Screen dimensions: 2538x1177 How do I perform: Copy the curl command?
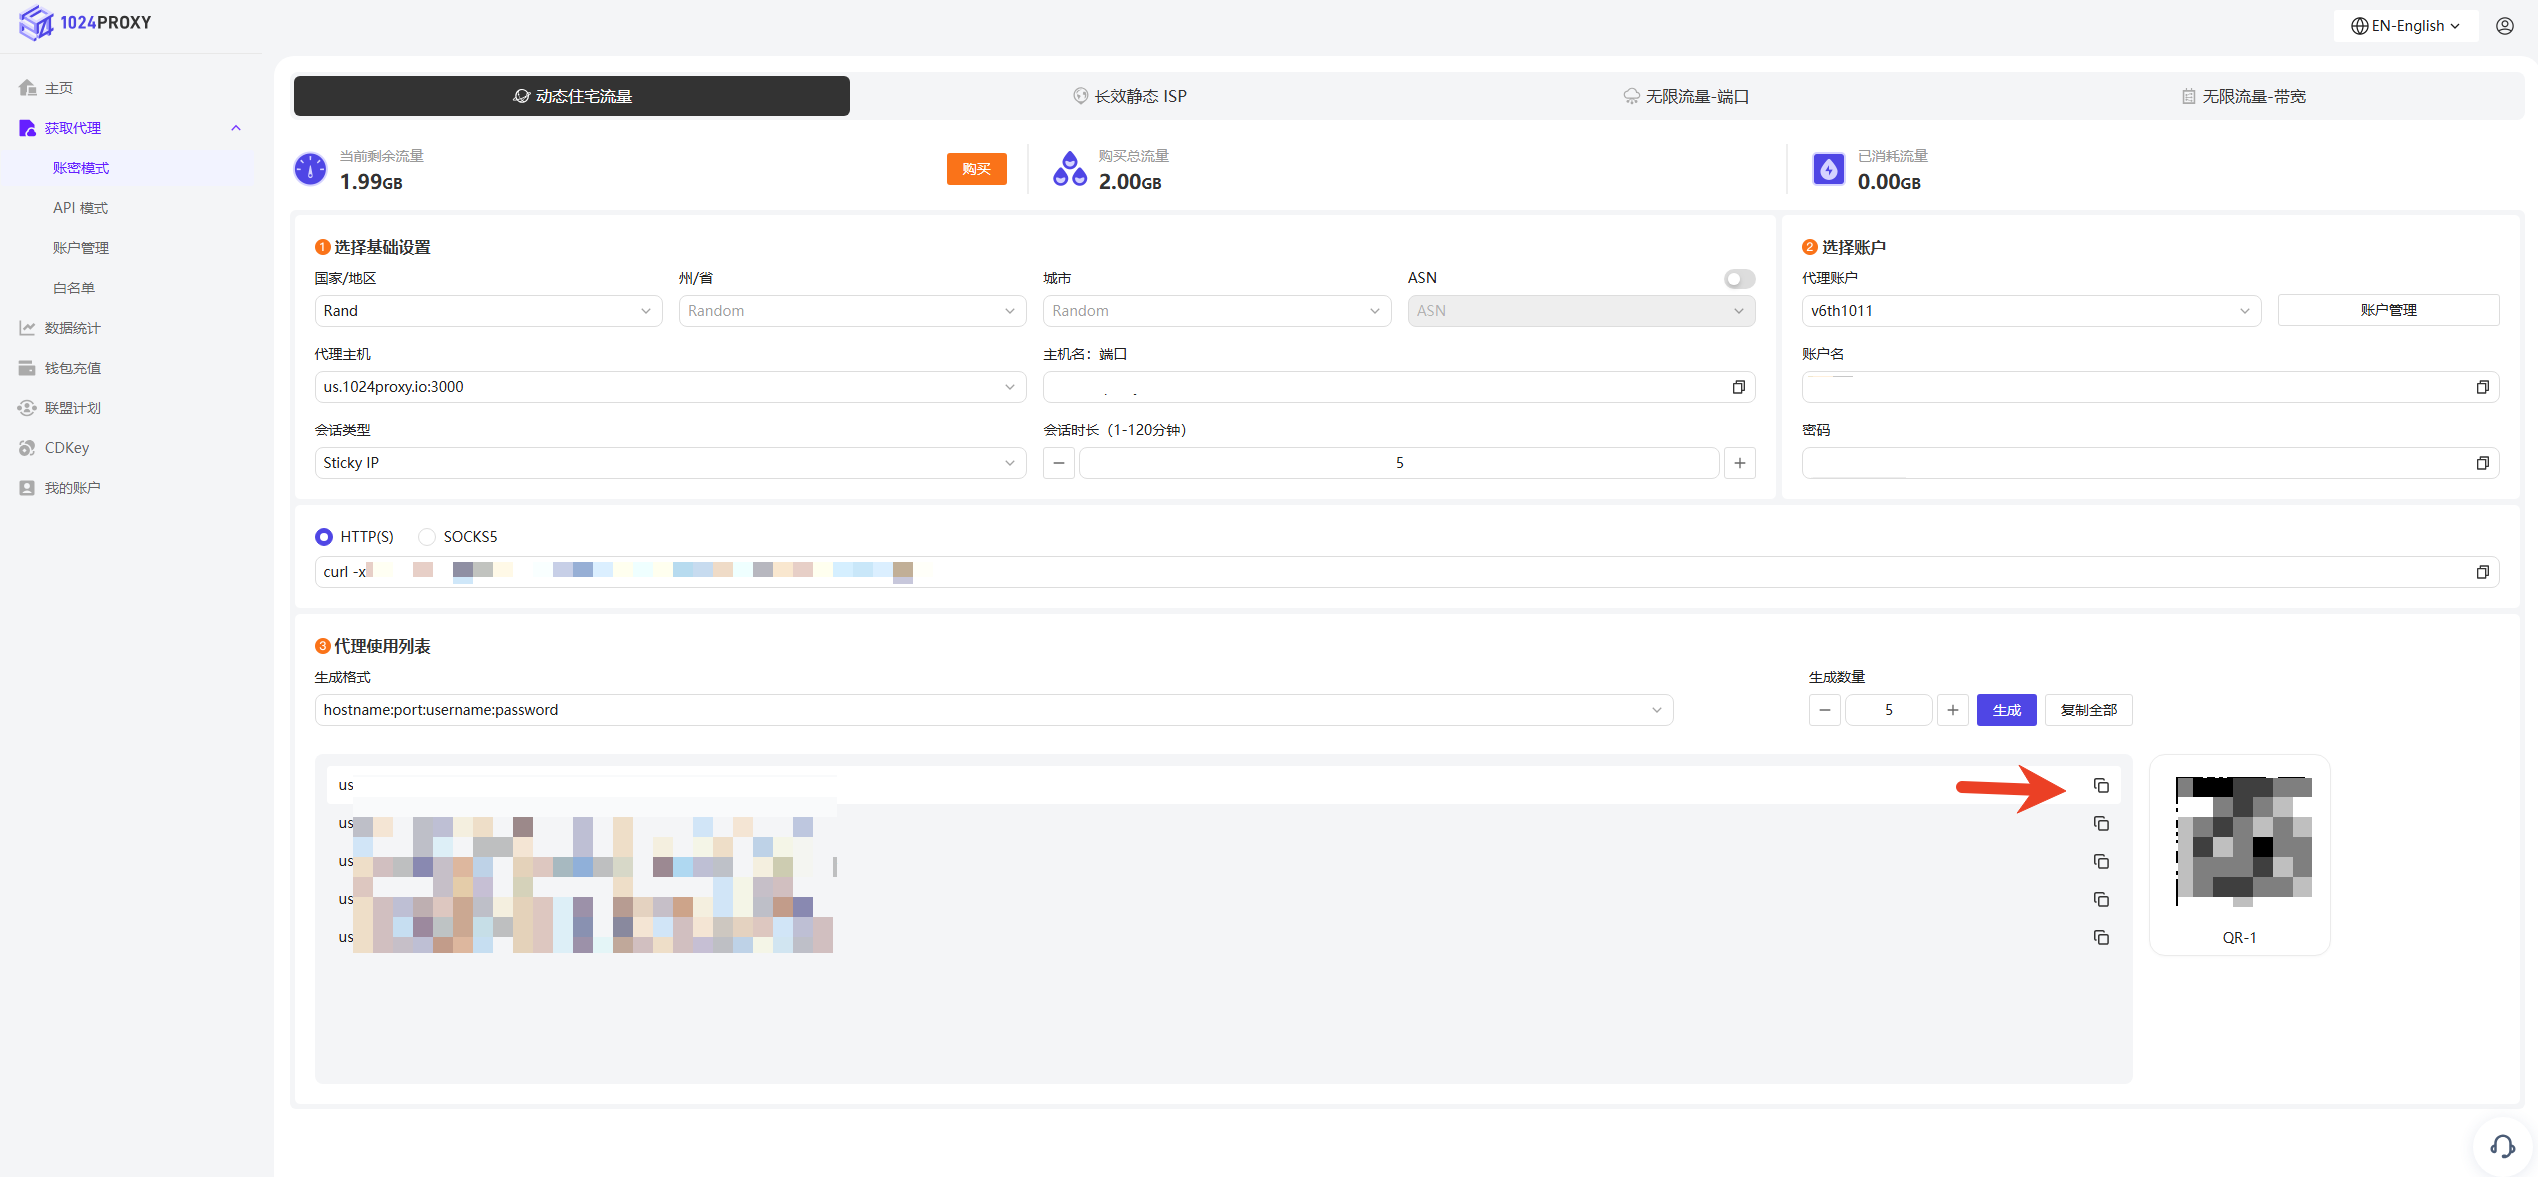point(2482,572)
